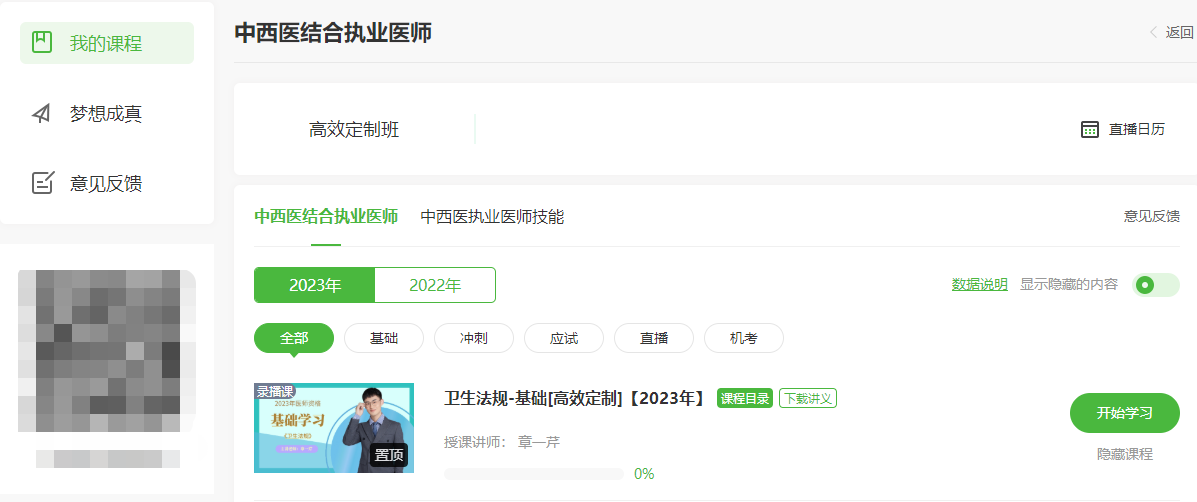This screenshot has width=1197, height=502.
Task: Filter courses by 基础
Action: point(384,338)
